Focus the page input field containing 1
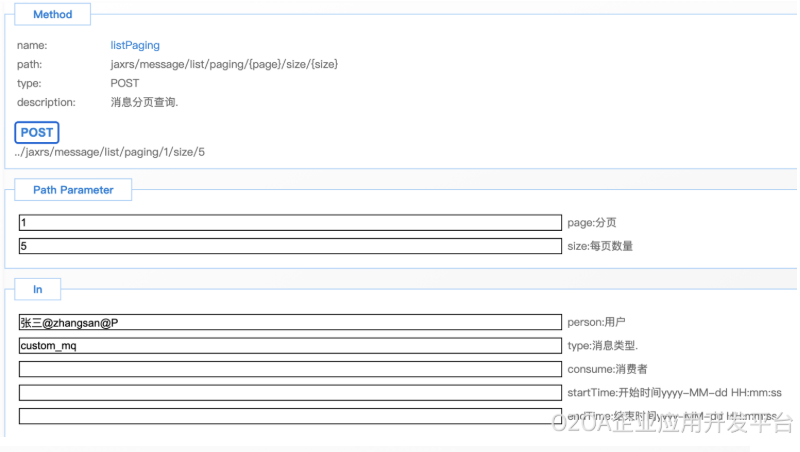 [290, 223]
